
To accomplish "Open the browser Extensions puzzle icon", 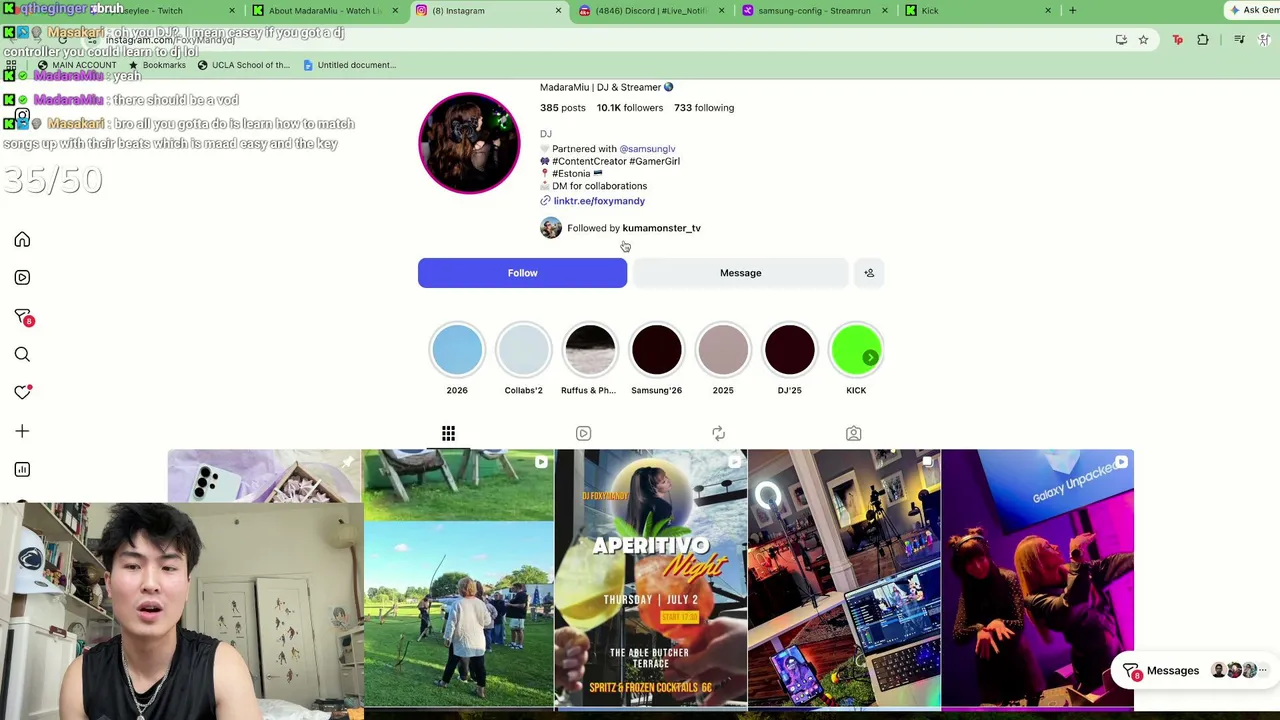I will (x=1203, y=40).
